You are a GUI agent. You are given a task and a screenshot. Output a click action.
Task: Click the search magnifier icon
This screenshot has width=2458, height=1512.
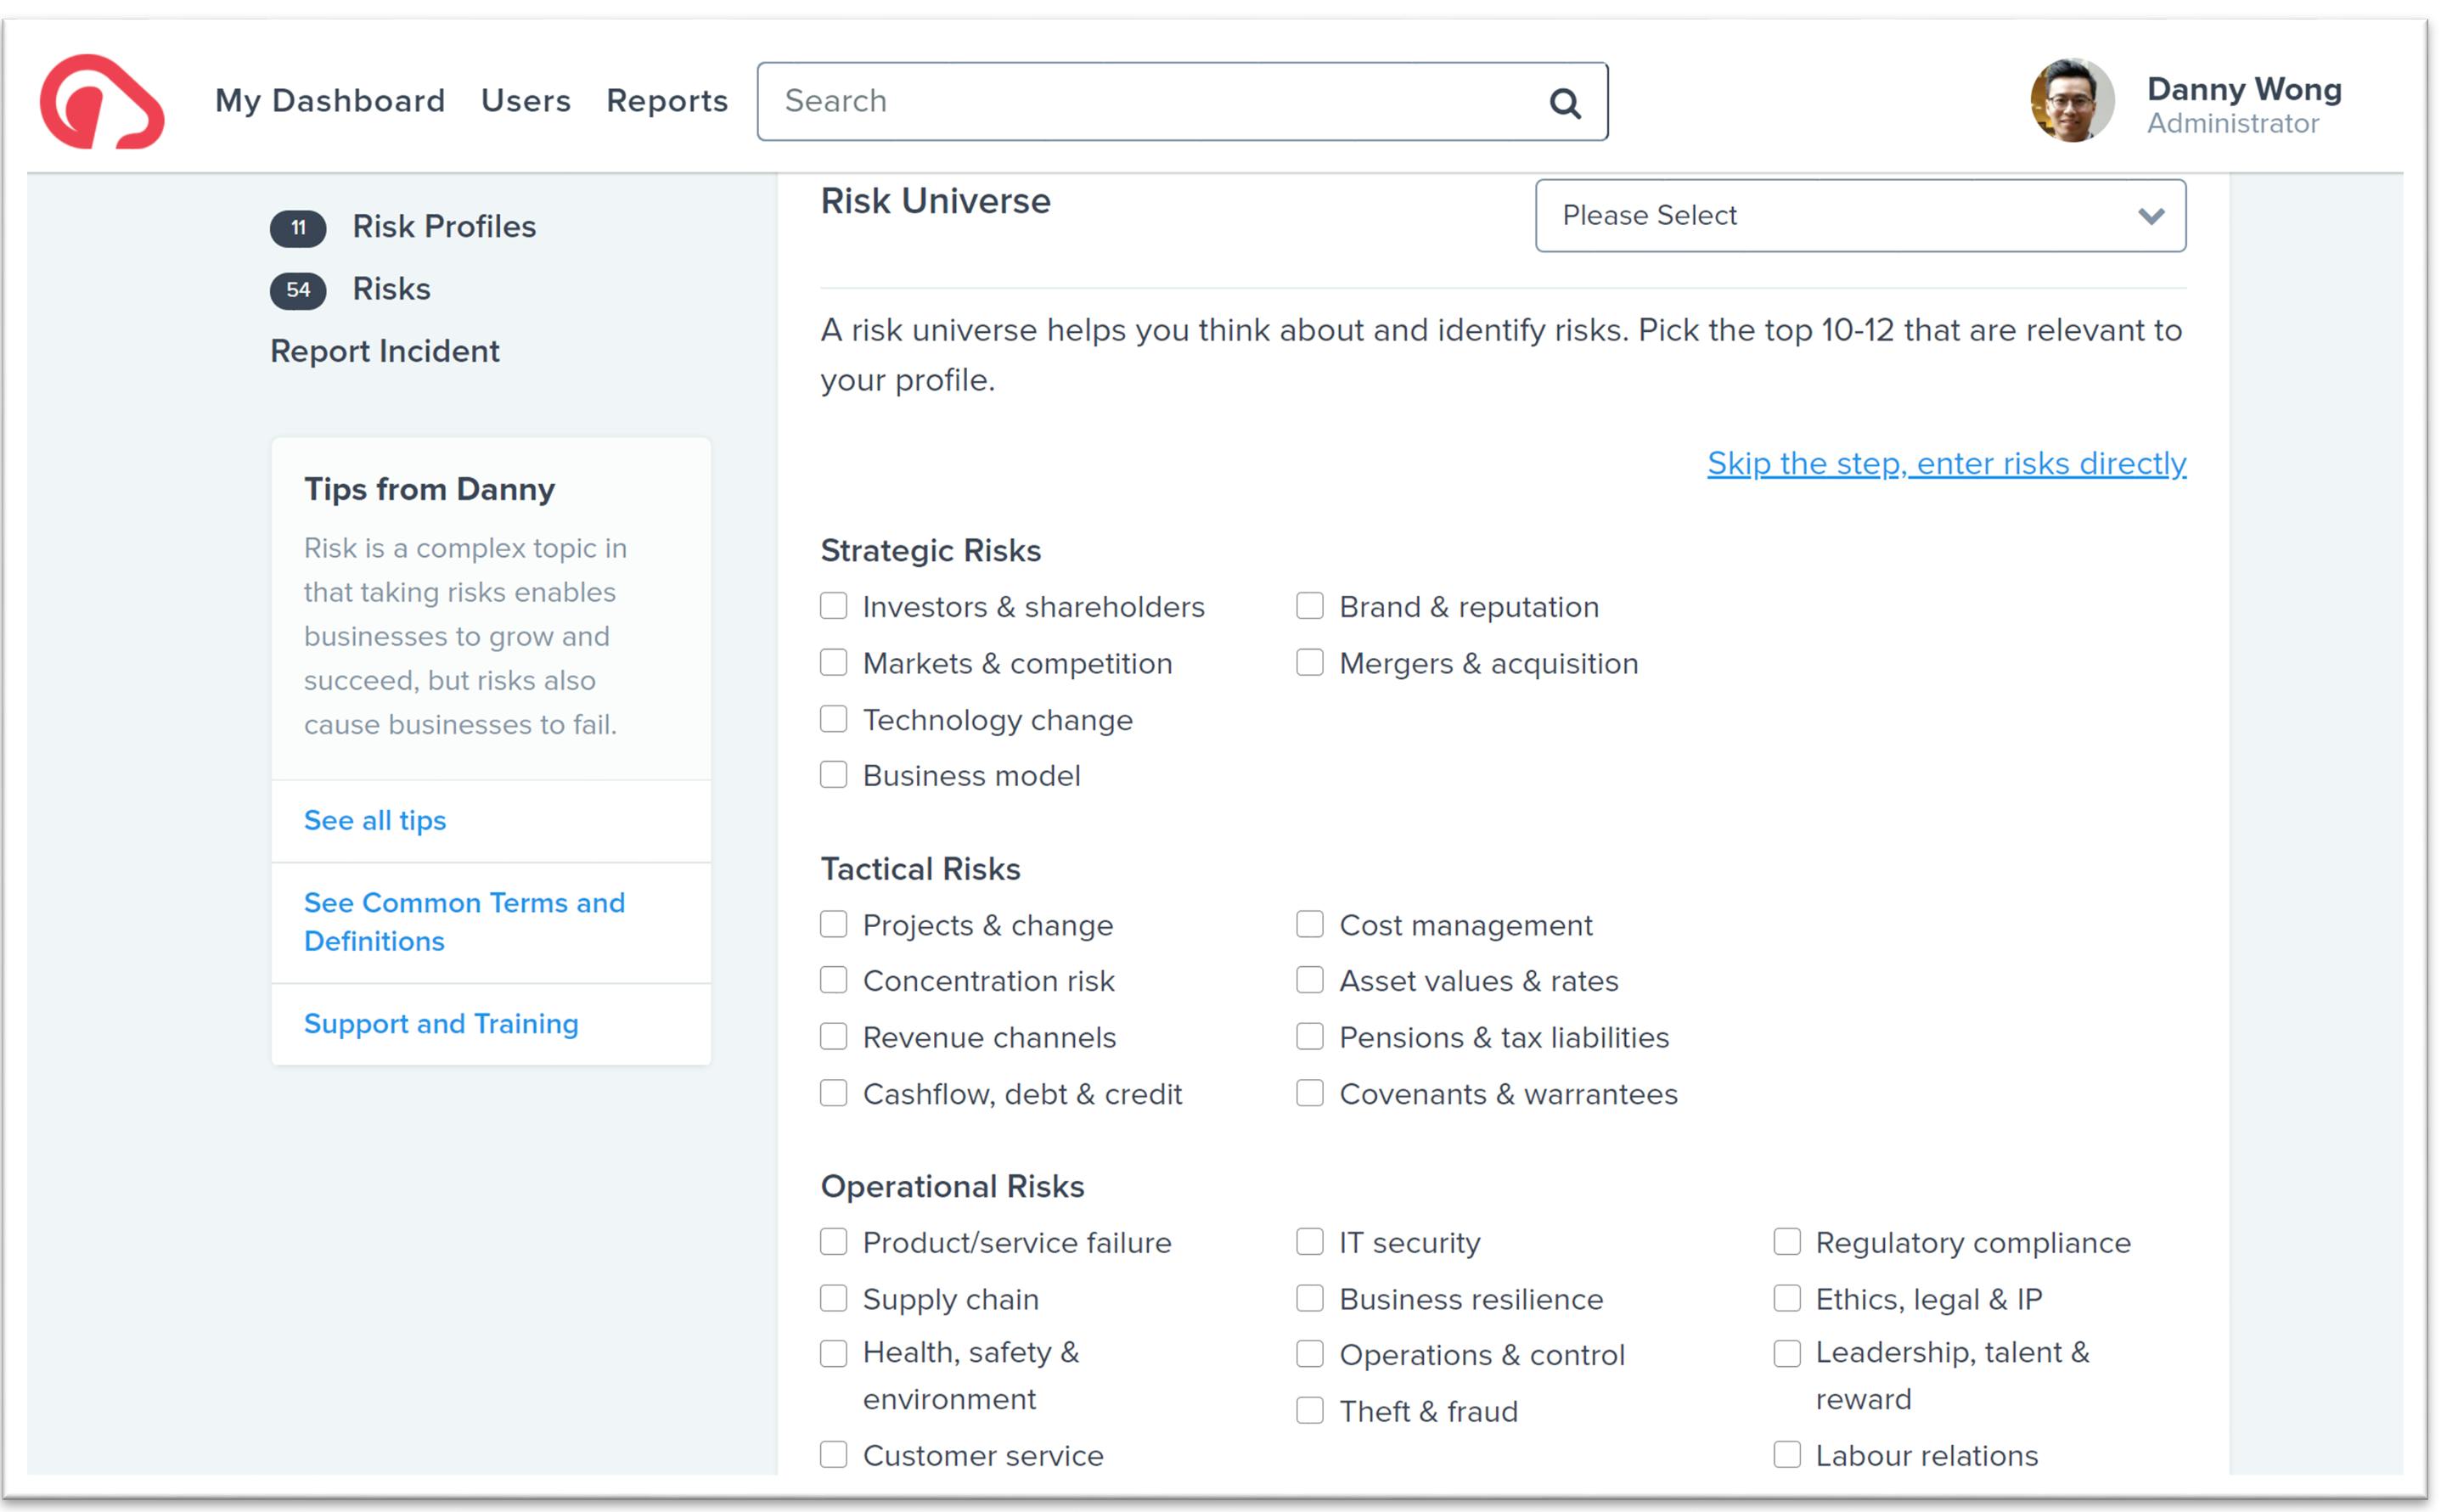point(1564,103)
